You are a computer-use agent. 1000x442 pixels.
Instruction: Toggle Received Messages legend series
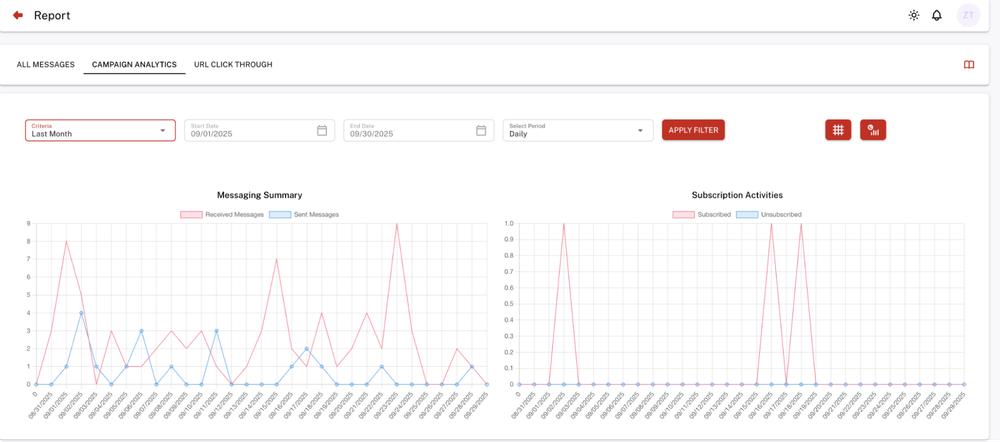(222, 215)
